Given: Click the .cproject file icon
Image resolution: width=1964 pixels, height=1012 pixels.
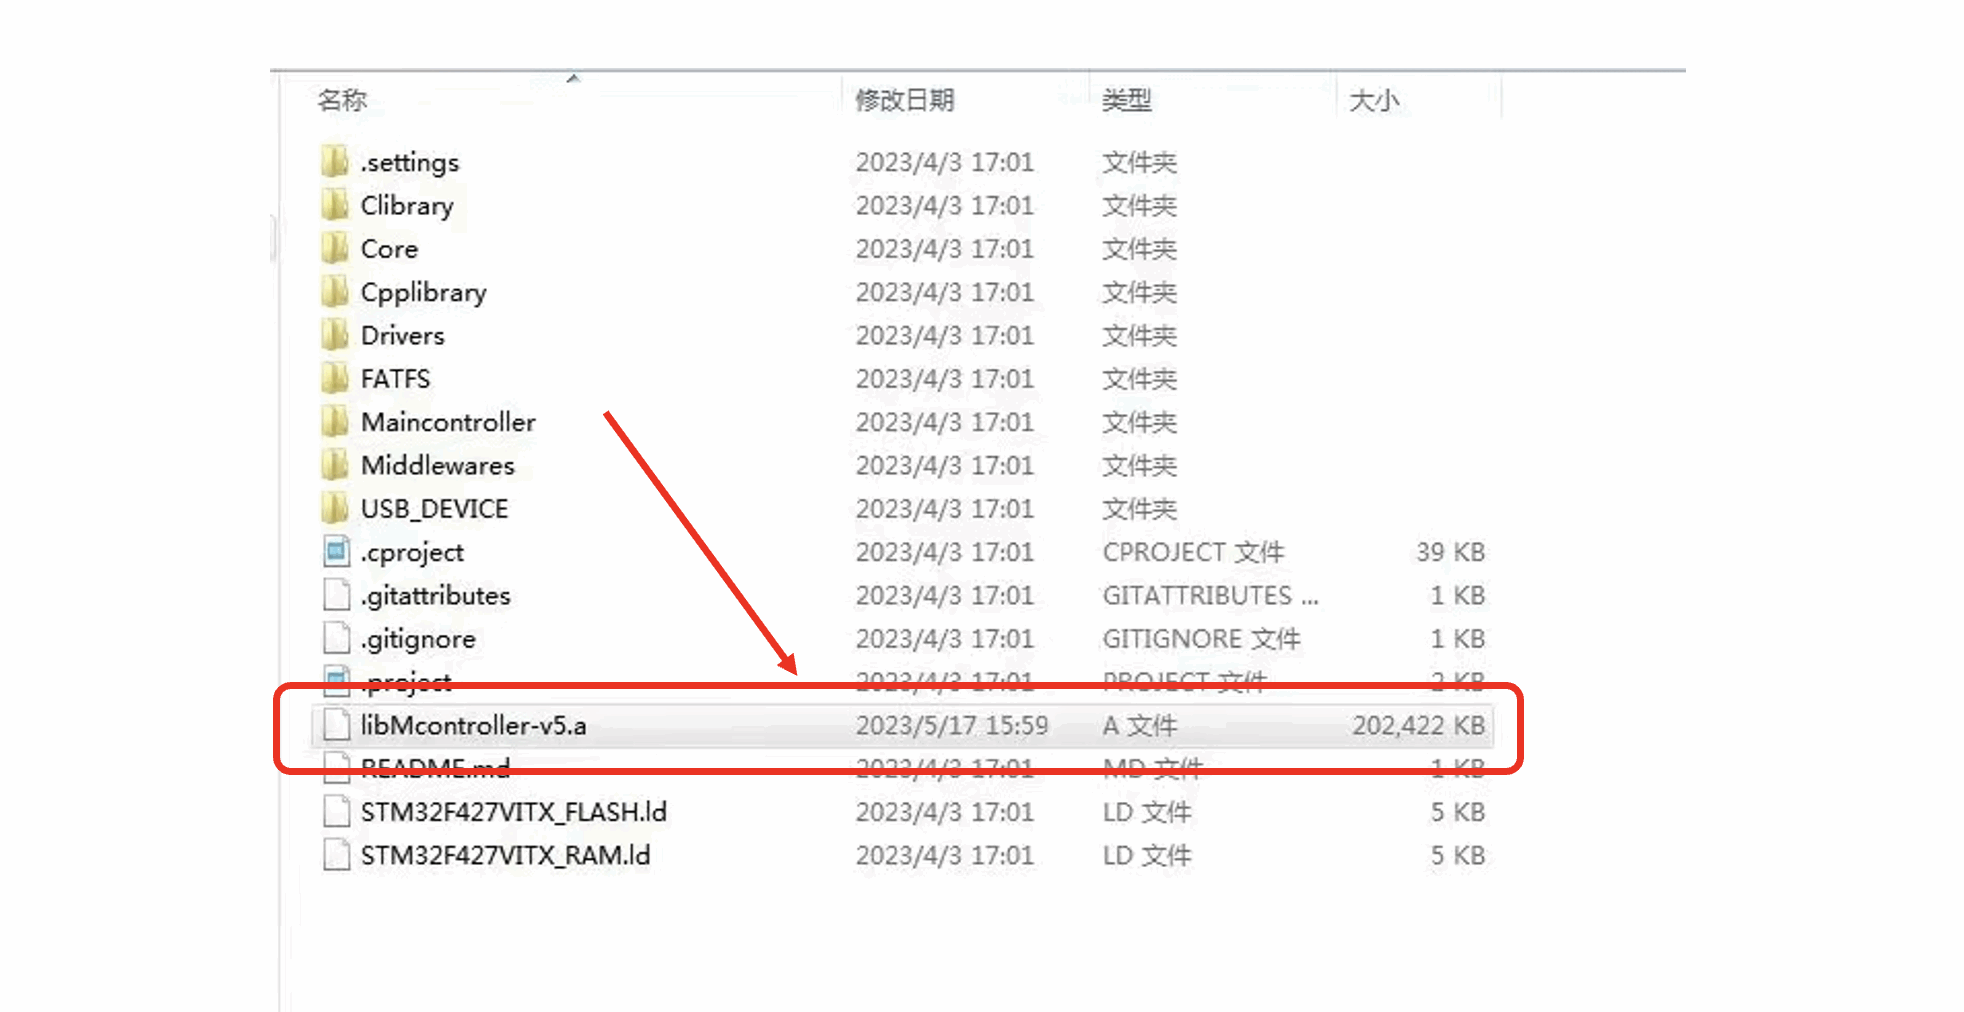Looking at the screenshot, I should click(337, 551).
